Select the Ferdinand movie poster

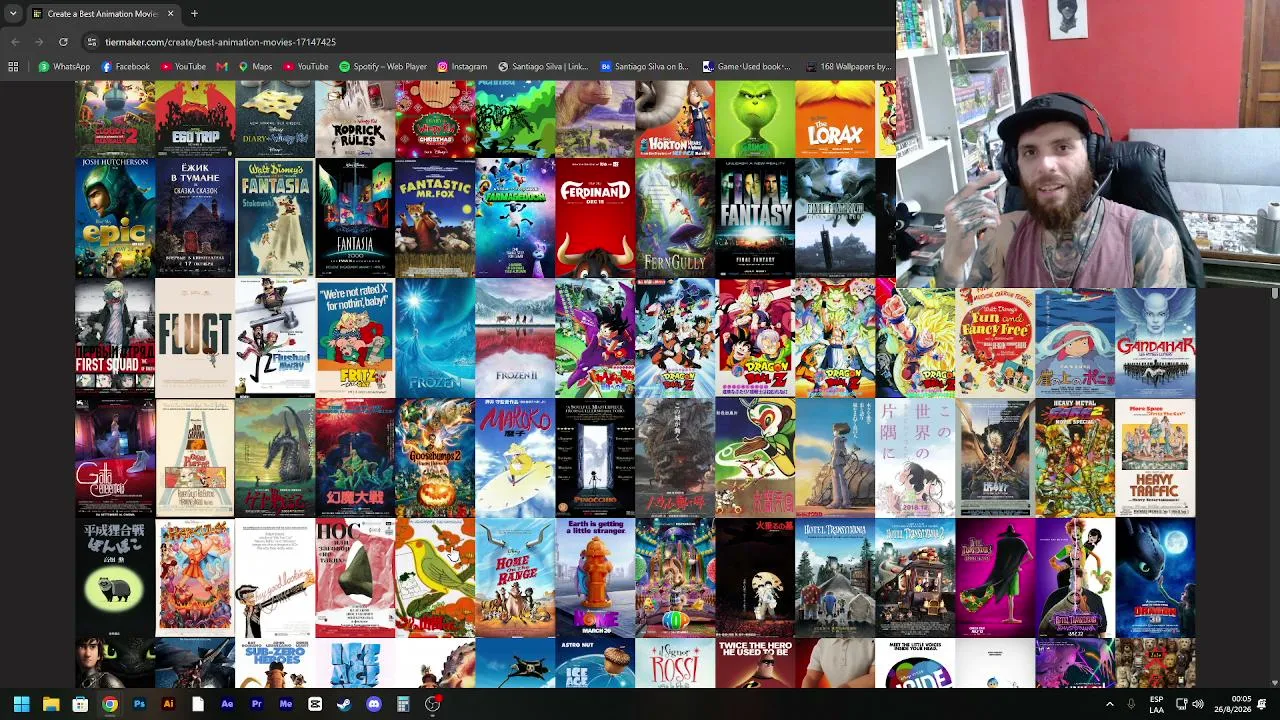[595, 218]
